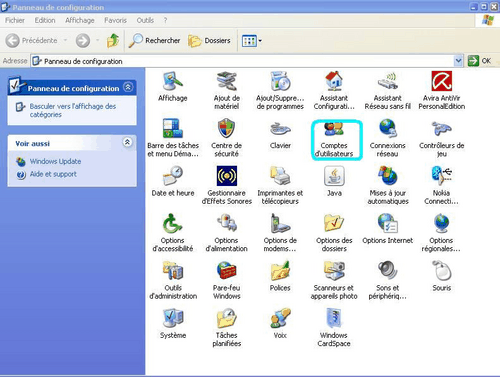Open the Favoris menu
Viewport: 500px width, 377px height.
tap(115, 20)
